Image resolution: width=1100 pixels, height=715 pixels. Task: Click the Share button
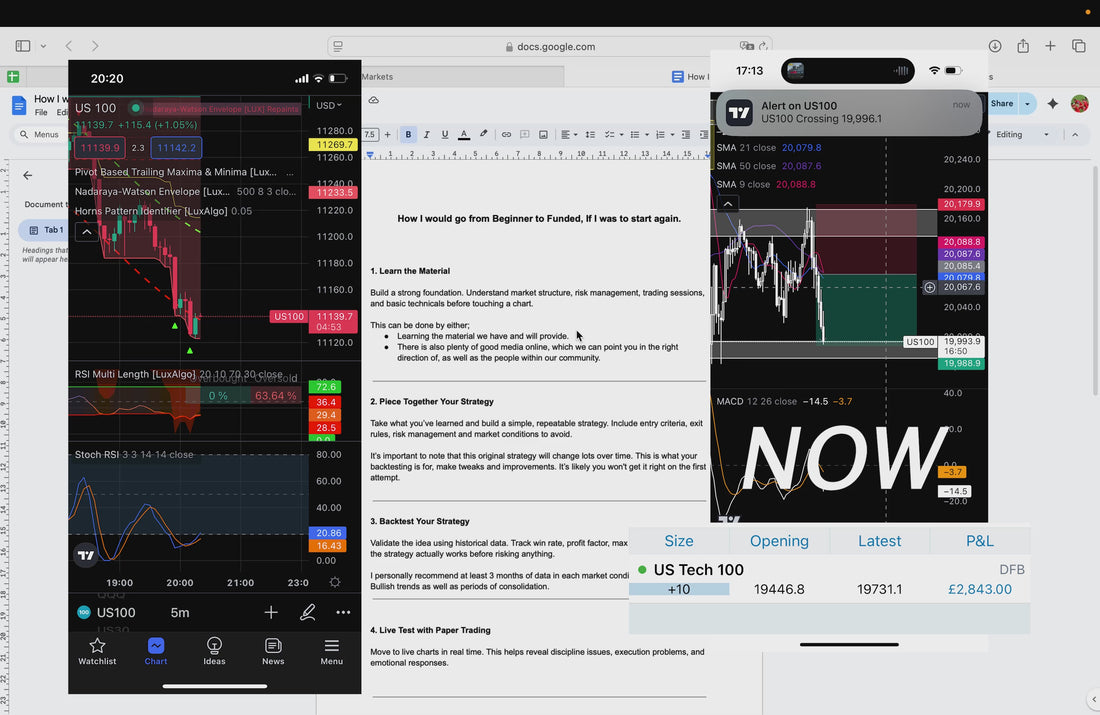pos(1001,103)
